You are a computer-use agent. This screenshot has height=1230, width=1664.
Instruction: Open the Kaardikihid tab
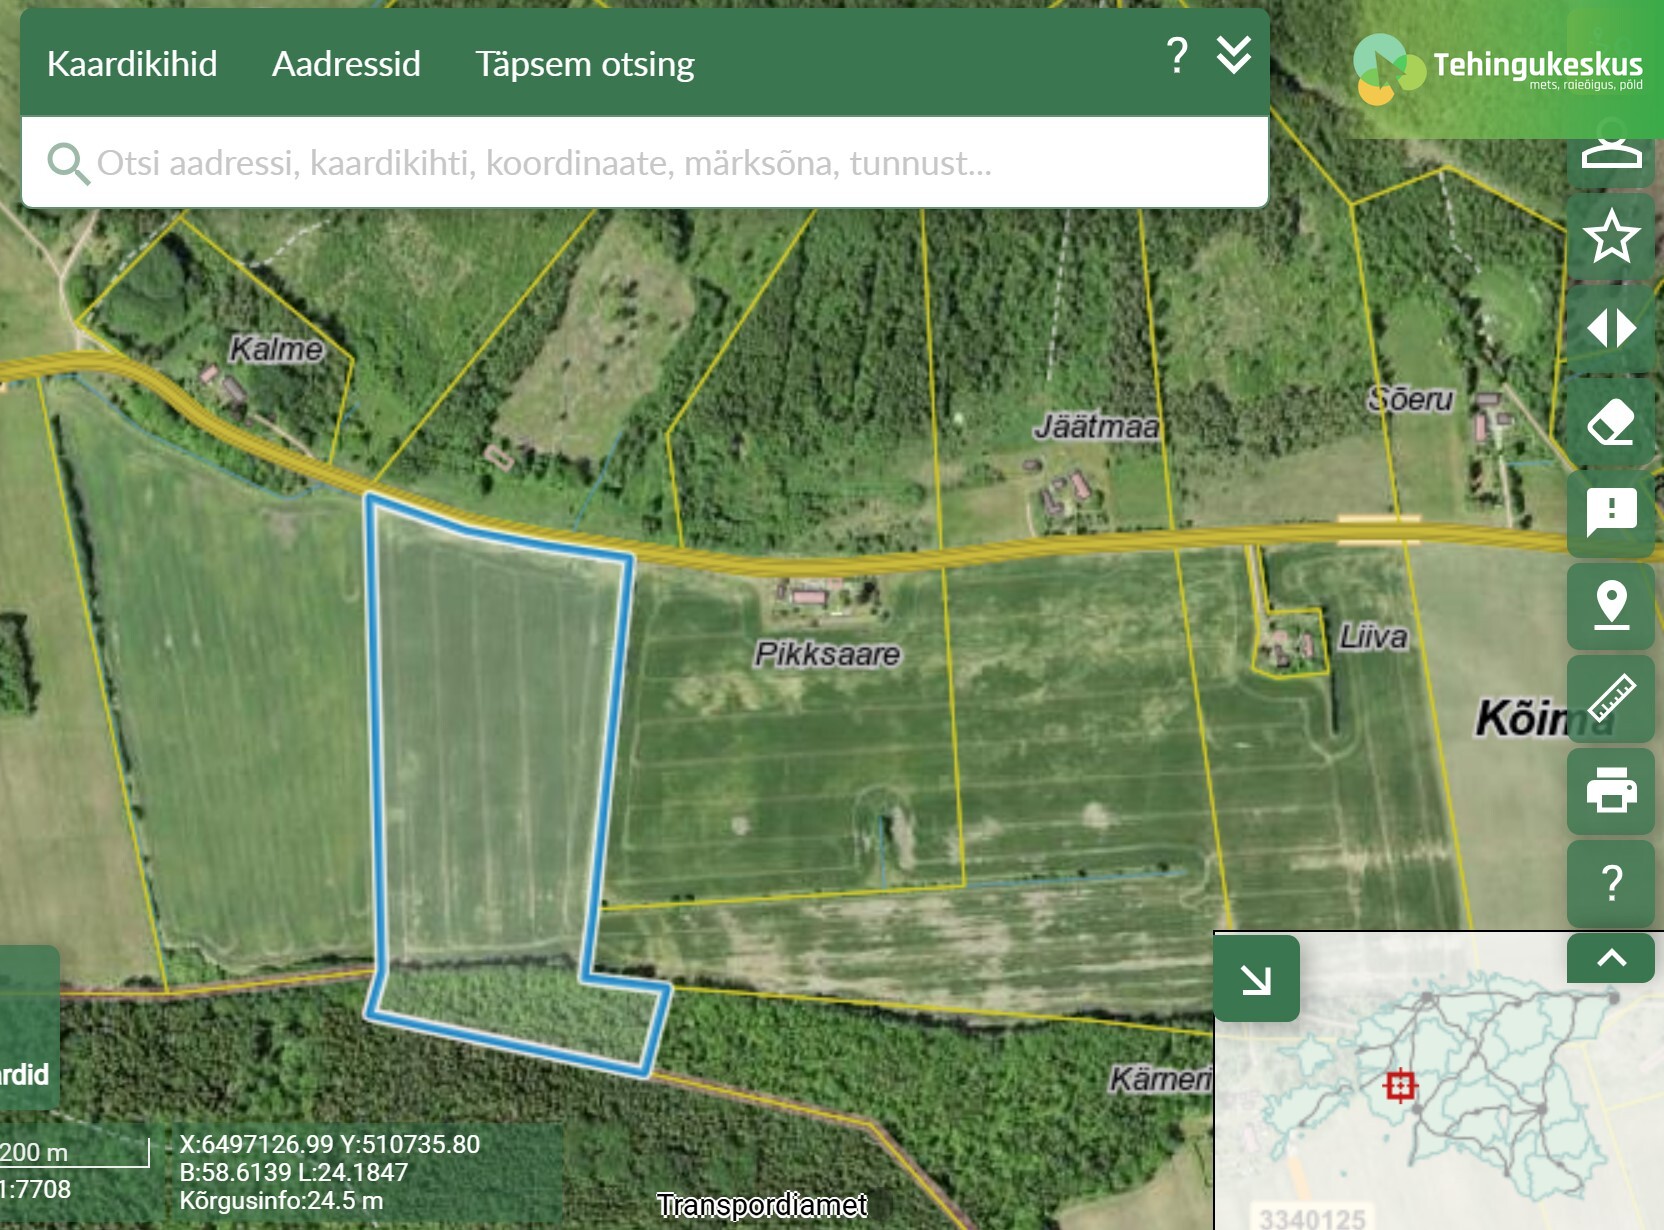pyautogui.click(x=132, y=64)
